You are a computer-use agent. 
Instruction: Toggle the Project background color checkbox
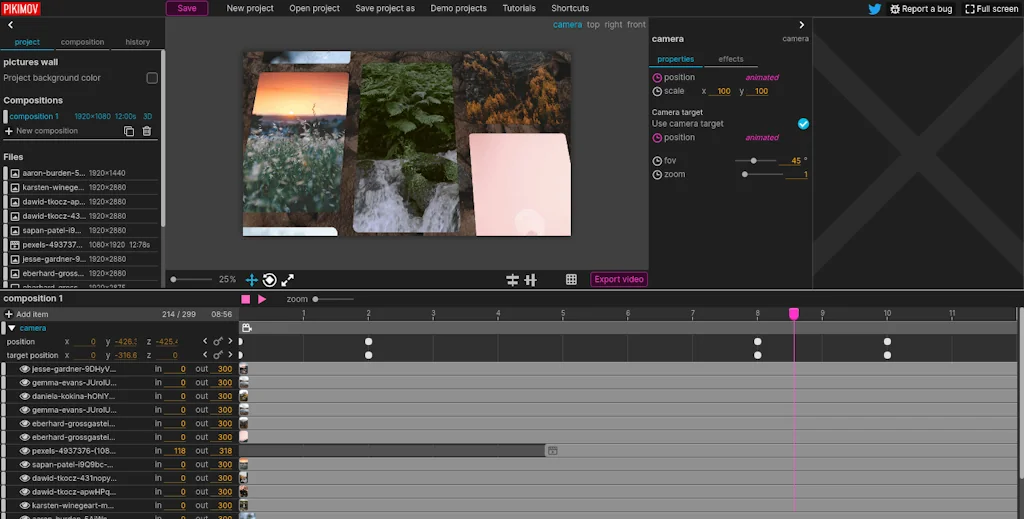pos(152,78)
